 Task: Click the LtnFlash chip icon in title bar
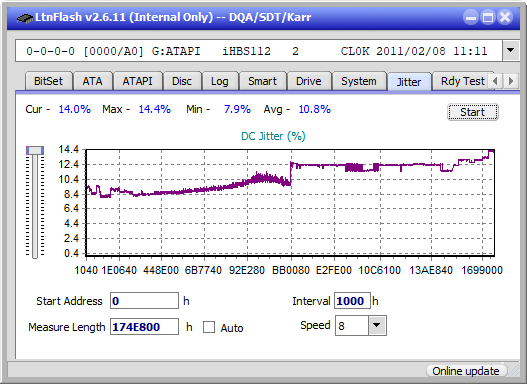25,17
